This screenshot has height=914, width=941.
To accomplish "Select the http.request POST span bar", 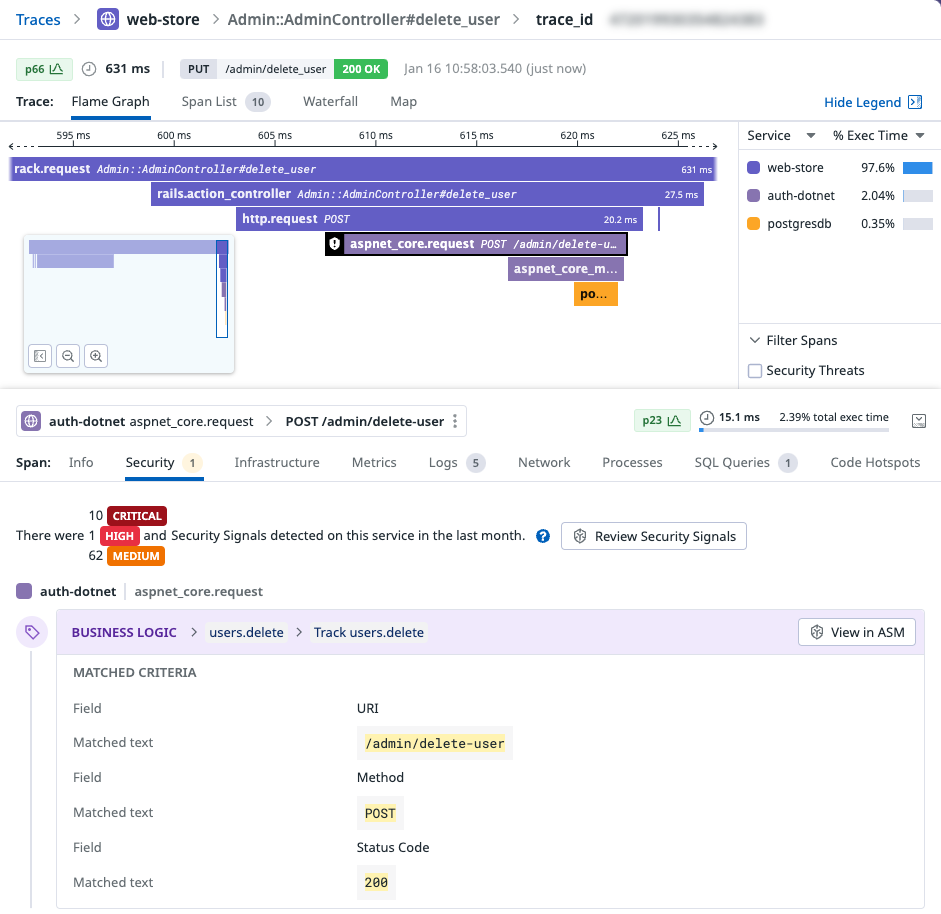I will (439, 219).
